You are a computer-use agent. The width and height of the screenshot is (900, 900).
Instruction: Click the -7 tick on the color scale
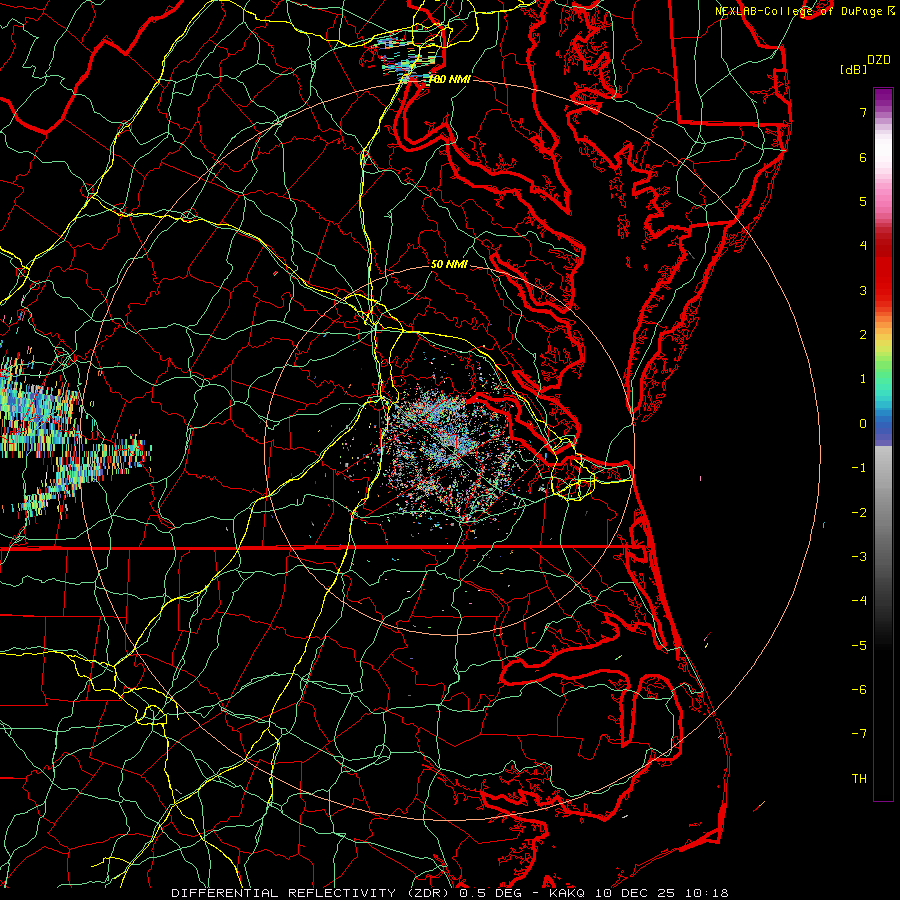pos(859,734)
